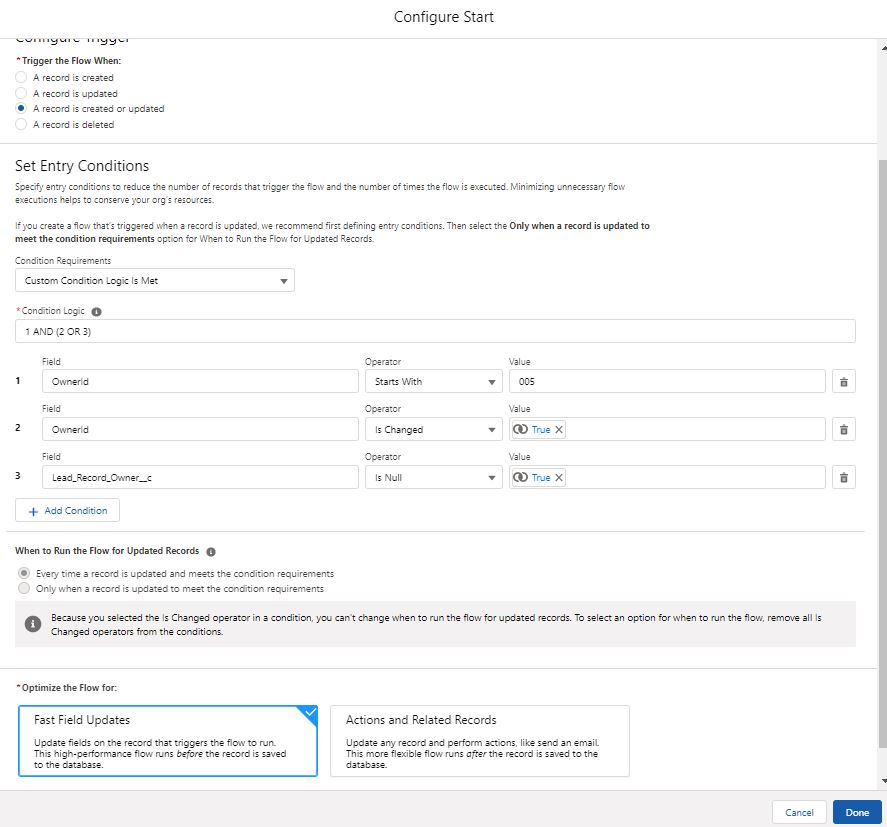Click info icon next to Condition Logic

(96, 312)
